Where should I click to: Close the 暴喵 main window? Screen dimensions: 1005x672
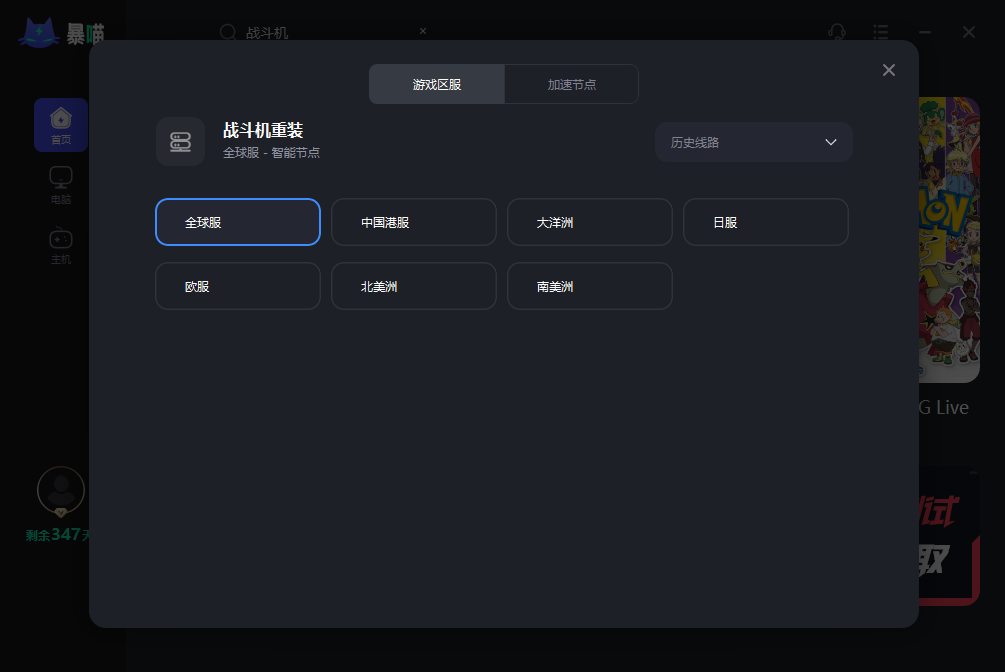click(x=968, y=32)
